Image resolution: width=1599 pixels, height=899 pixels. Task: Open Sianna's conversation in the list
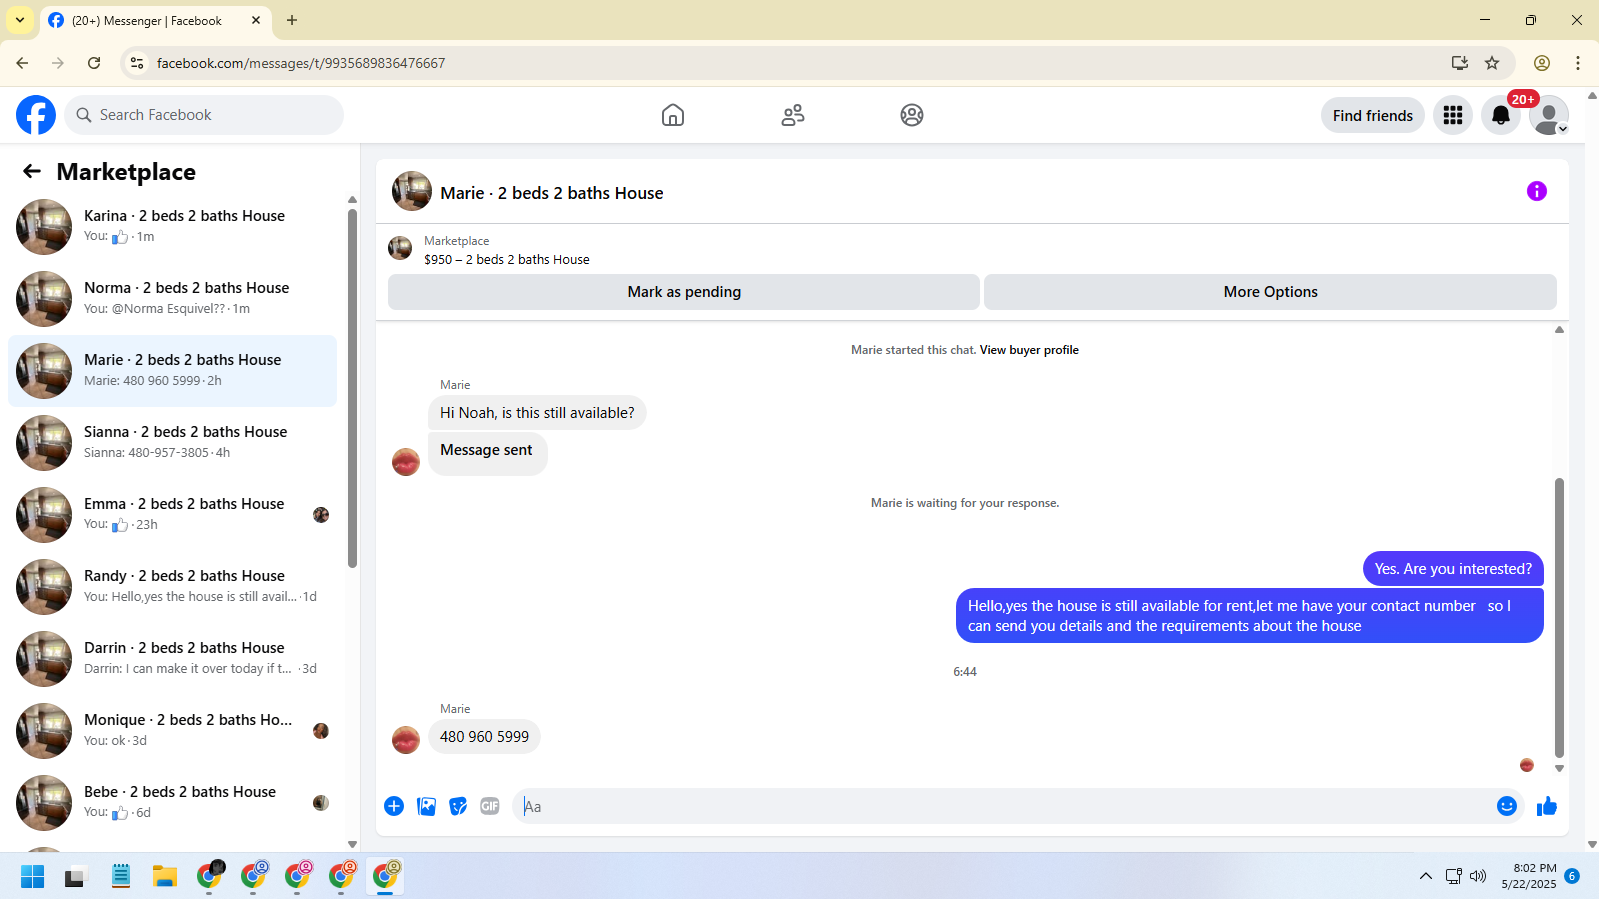click(x=172, y=443)
